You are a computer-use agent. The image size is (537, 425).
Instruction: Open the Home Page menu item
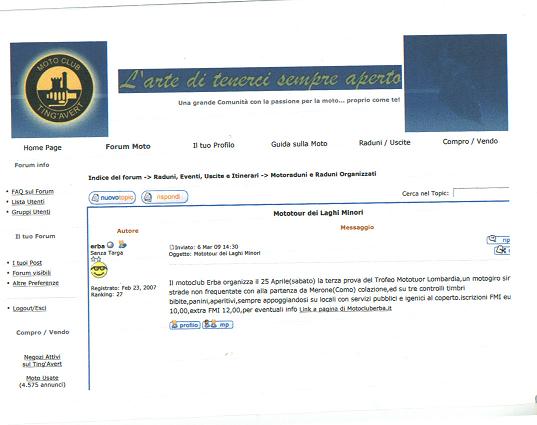tap(42, 148)
